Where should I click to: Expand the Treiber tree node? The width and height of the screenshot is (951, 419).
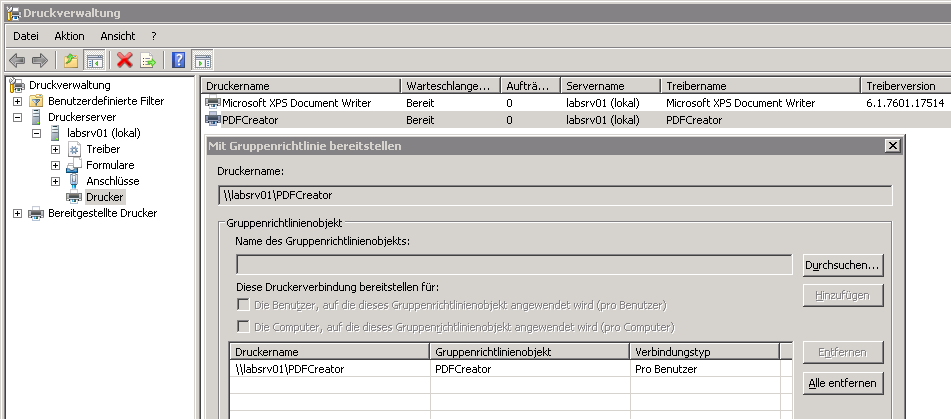[55, 149]
